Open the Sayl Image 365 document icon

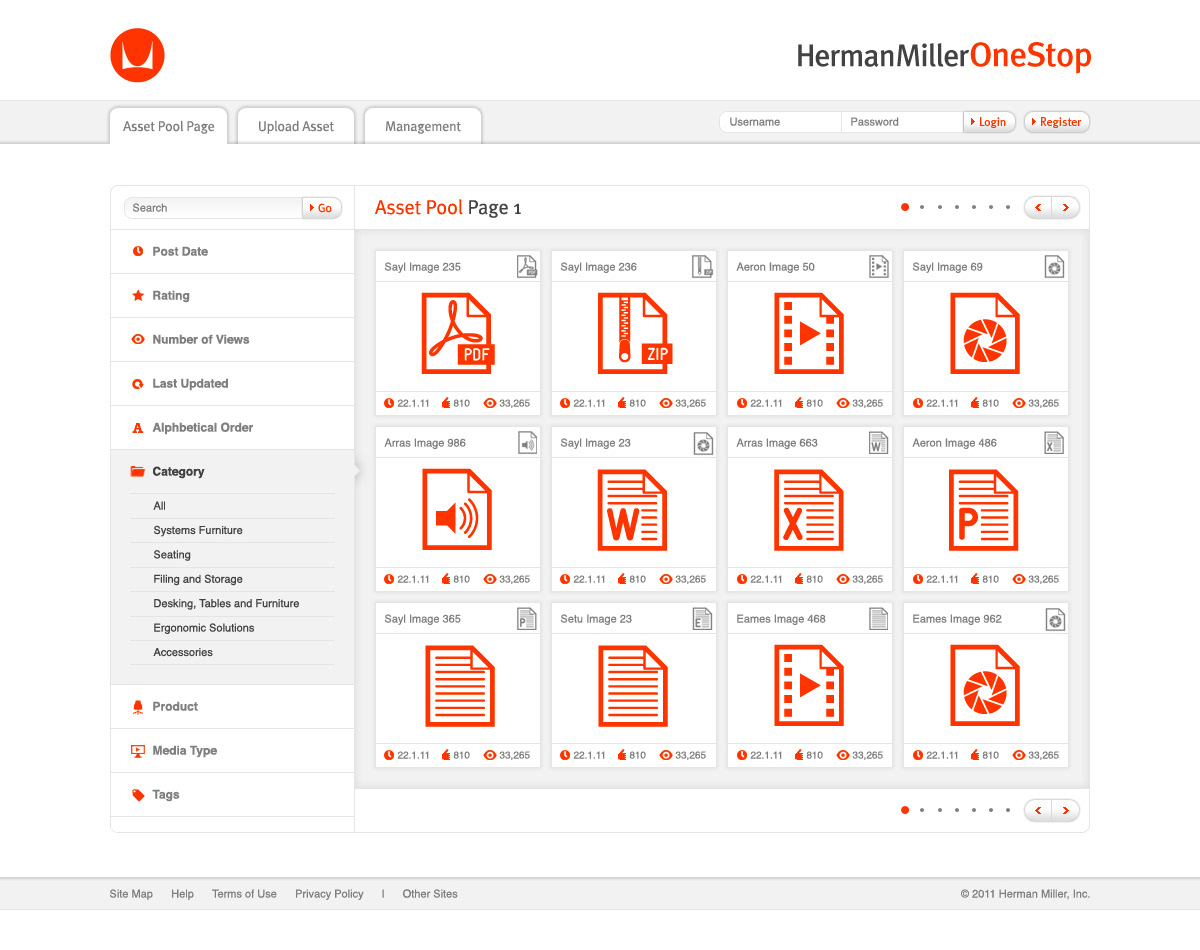pos(458,685)
